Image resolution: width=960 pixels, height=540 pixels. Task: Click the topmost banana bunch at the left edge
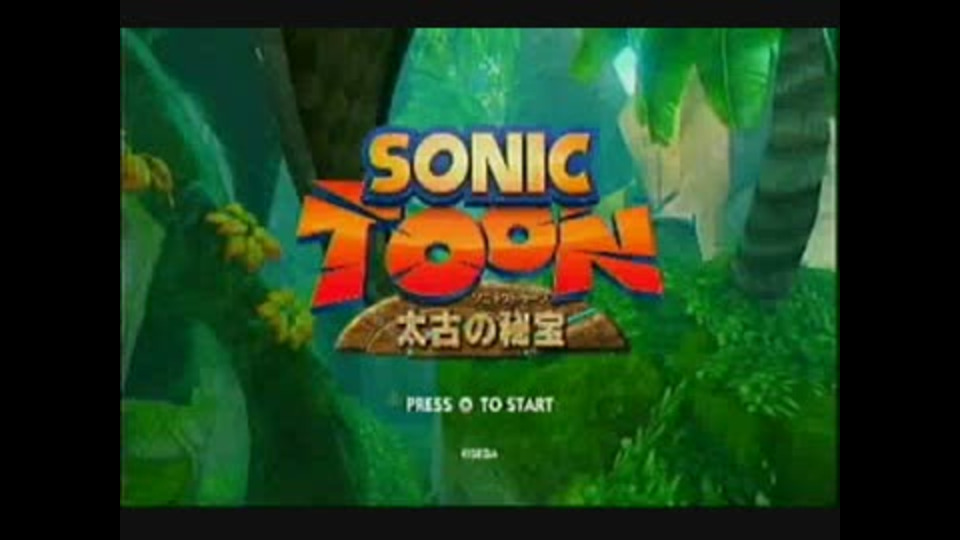pos(146,172)
